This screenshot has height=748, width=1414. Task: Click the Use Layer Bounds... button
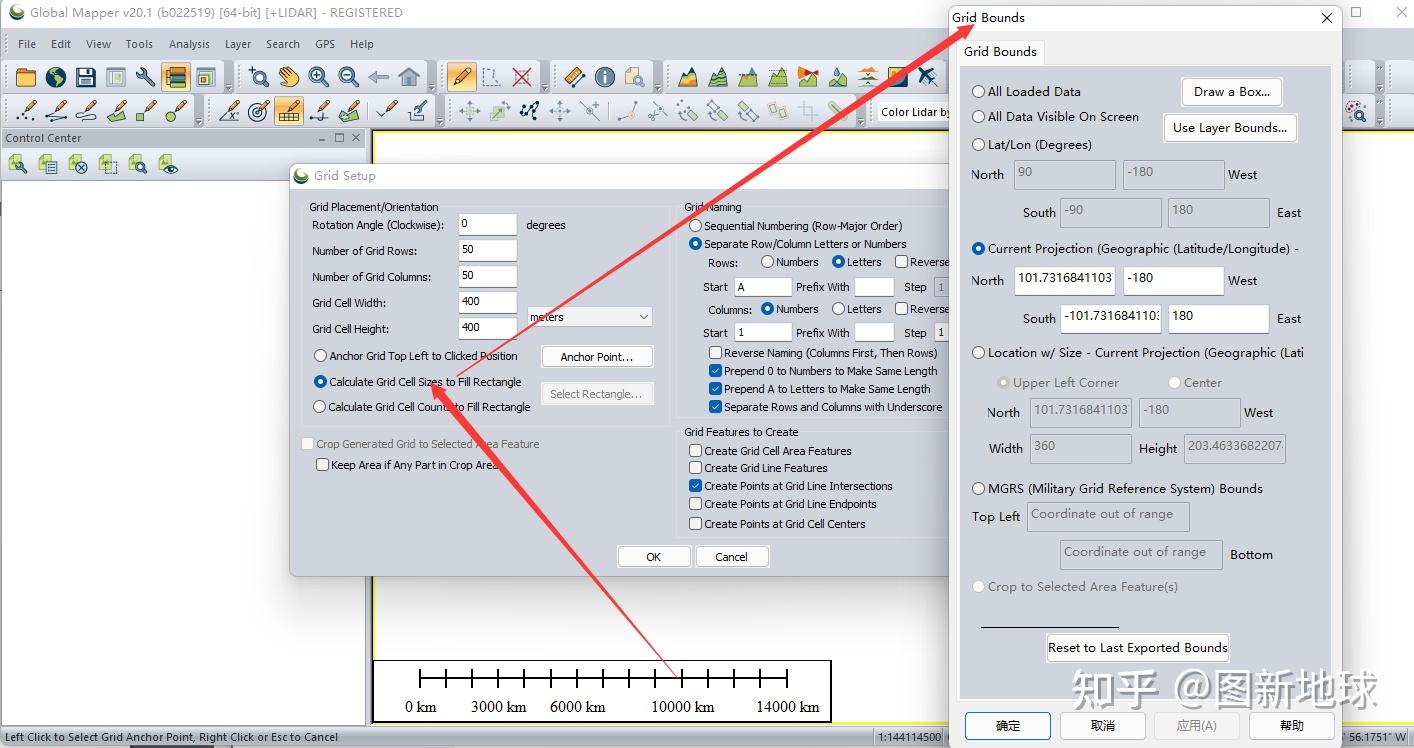tap(1229, 128)
